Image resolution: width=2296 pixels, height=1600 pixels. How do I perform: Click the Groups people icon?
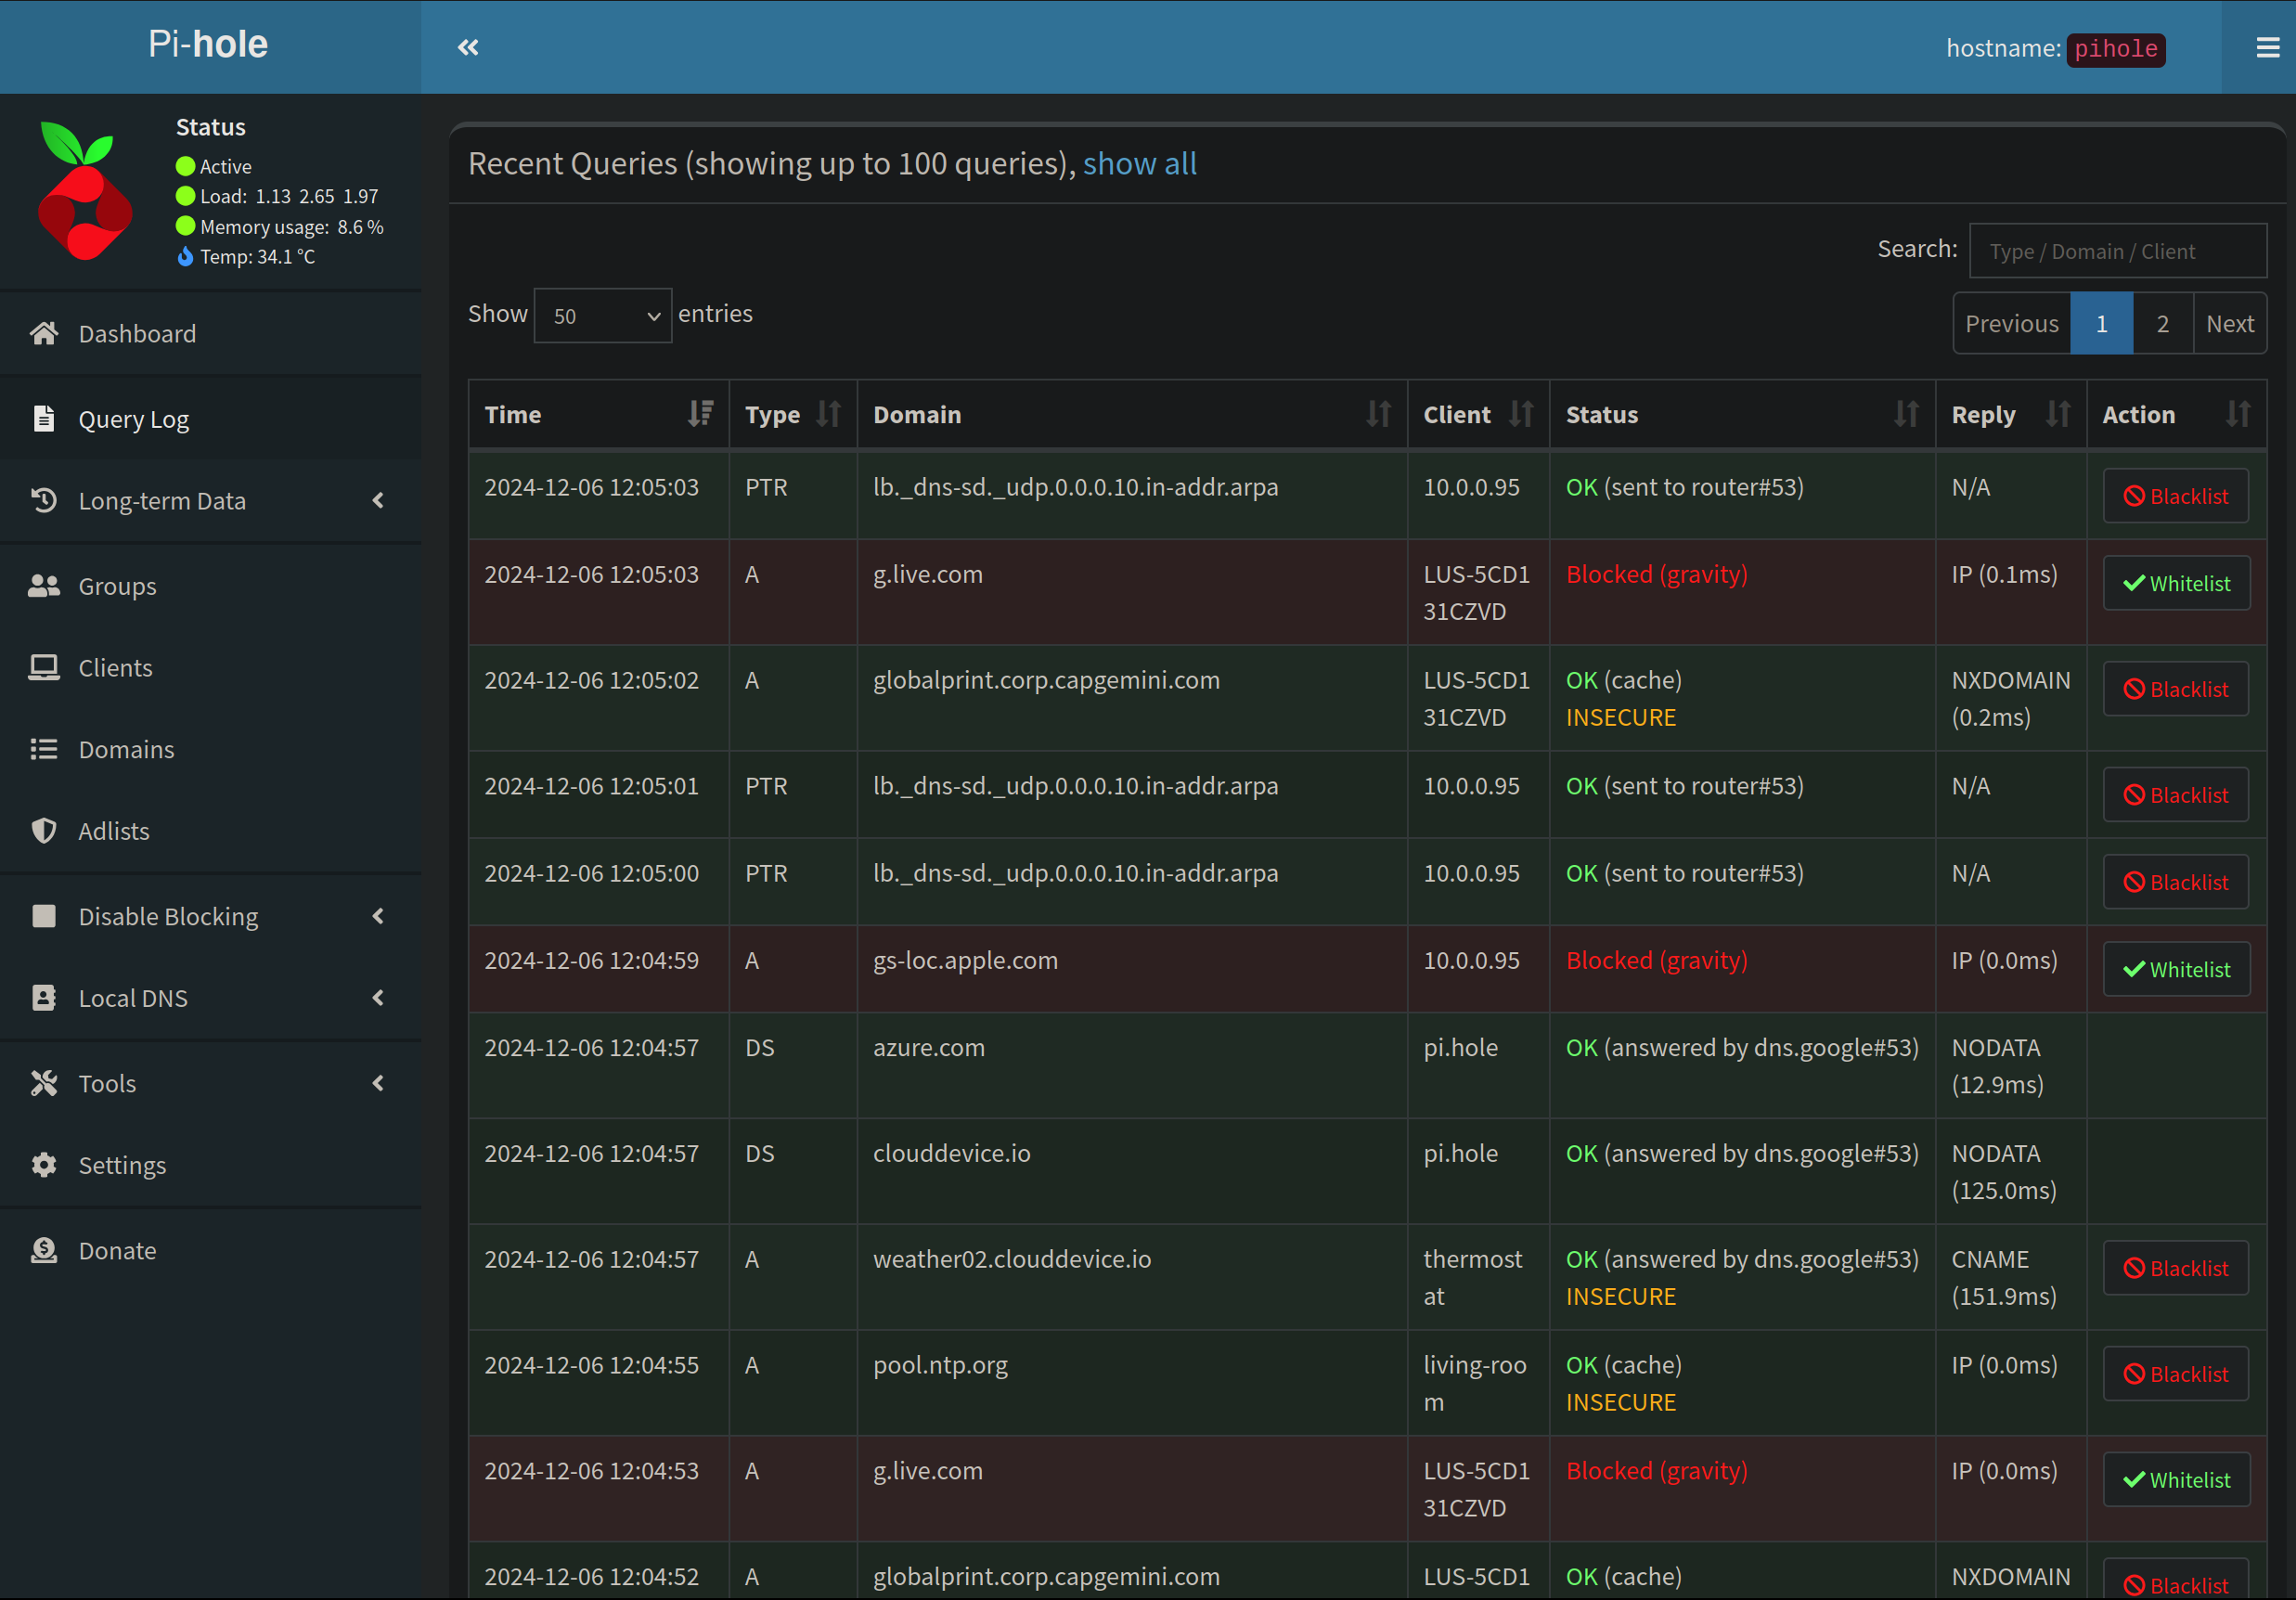pos(44,586)
